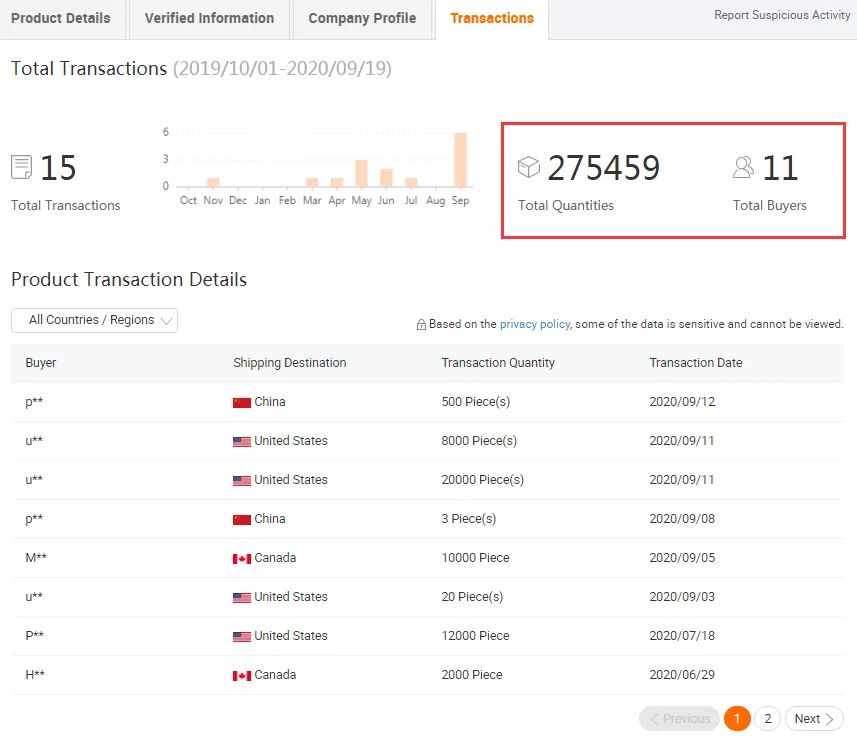Select the 500 Piece(s) quantity cell
Screen dimensions: 857x745
tap(476, 402)
